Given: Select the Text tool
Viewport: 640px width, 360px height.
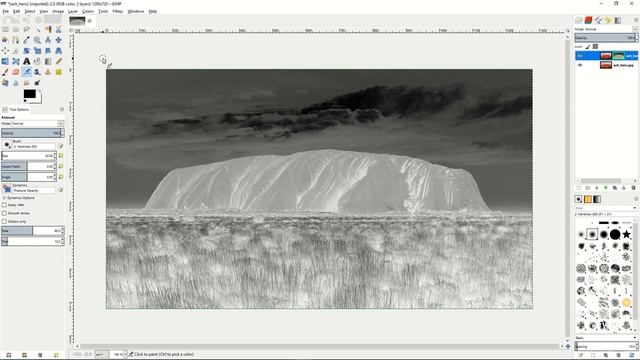Looking at the screenshot, I should click(x=27, y=61).
